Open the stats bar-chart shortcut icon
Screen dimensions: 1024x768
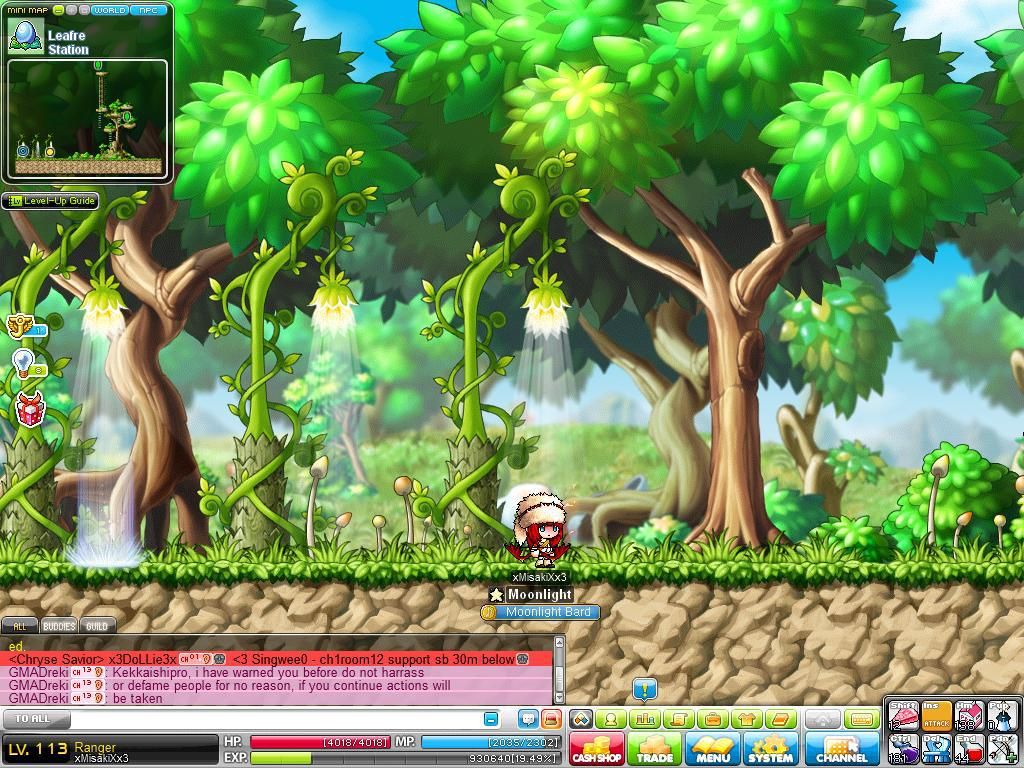point(645,719)
